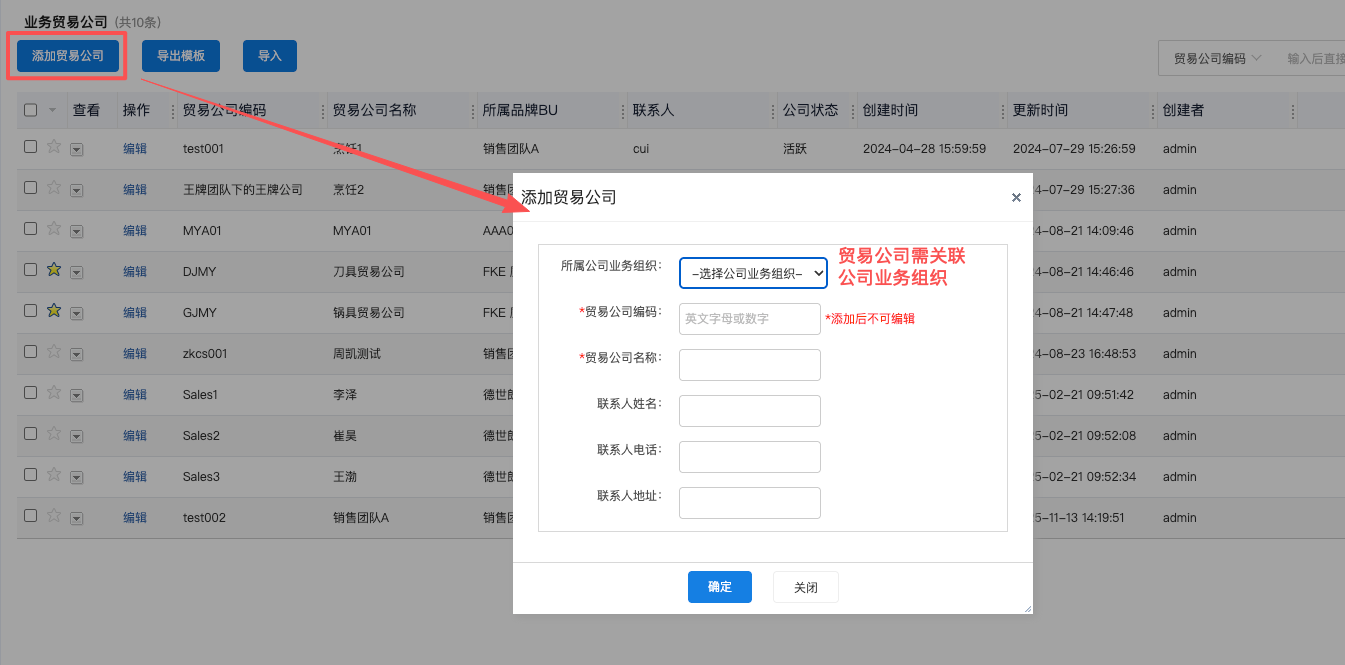The image size is (1345, 665).
Task: Confirm with the 确定 button
Action: (720, 587)
